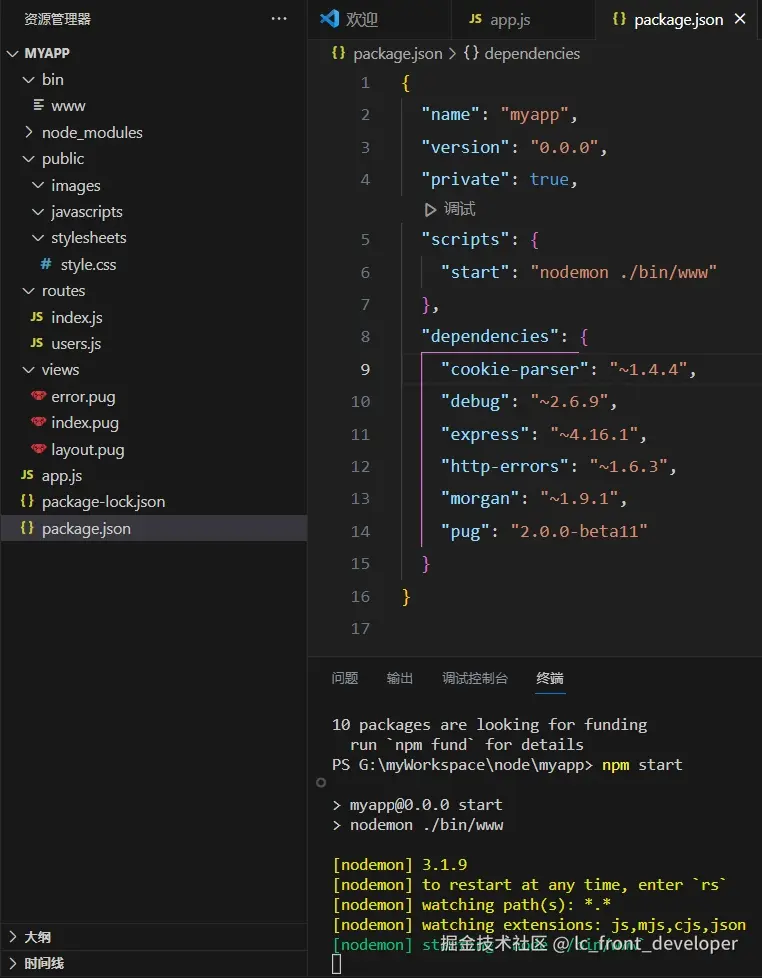Switch to the app.js editor tab
Screen dimensions: 762x978
click(523, 19)
